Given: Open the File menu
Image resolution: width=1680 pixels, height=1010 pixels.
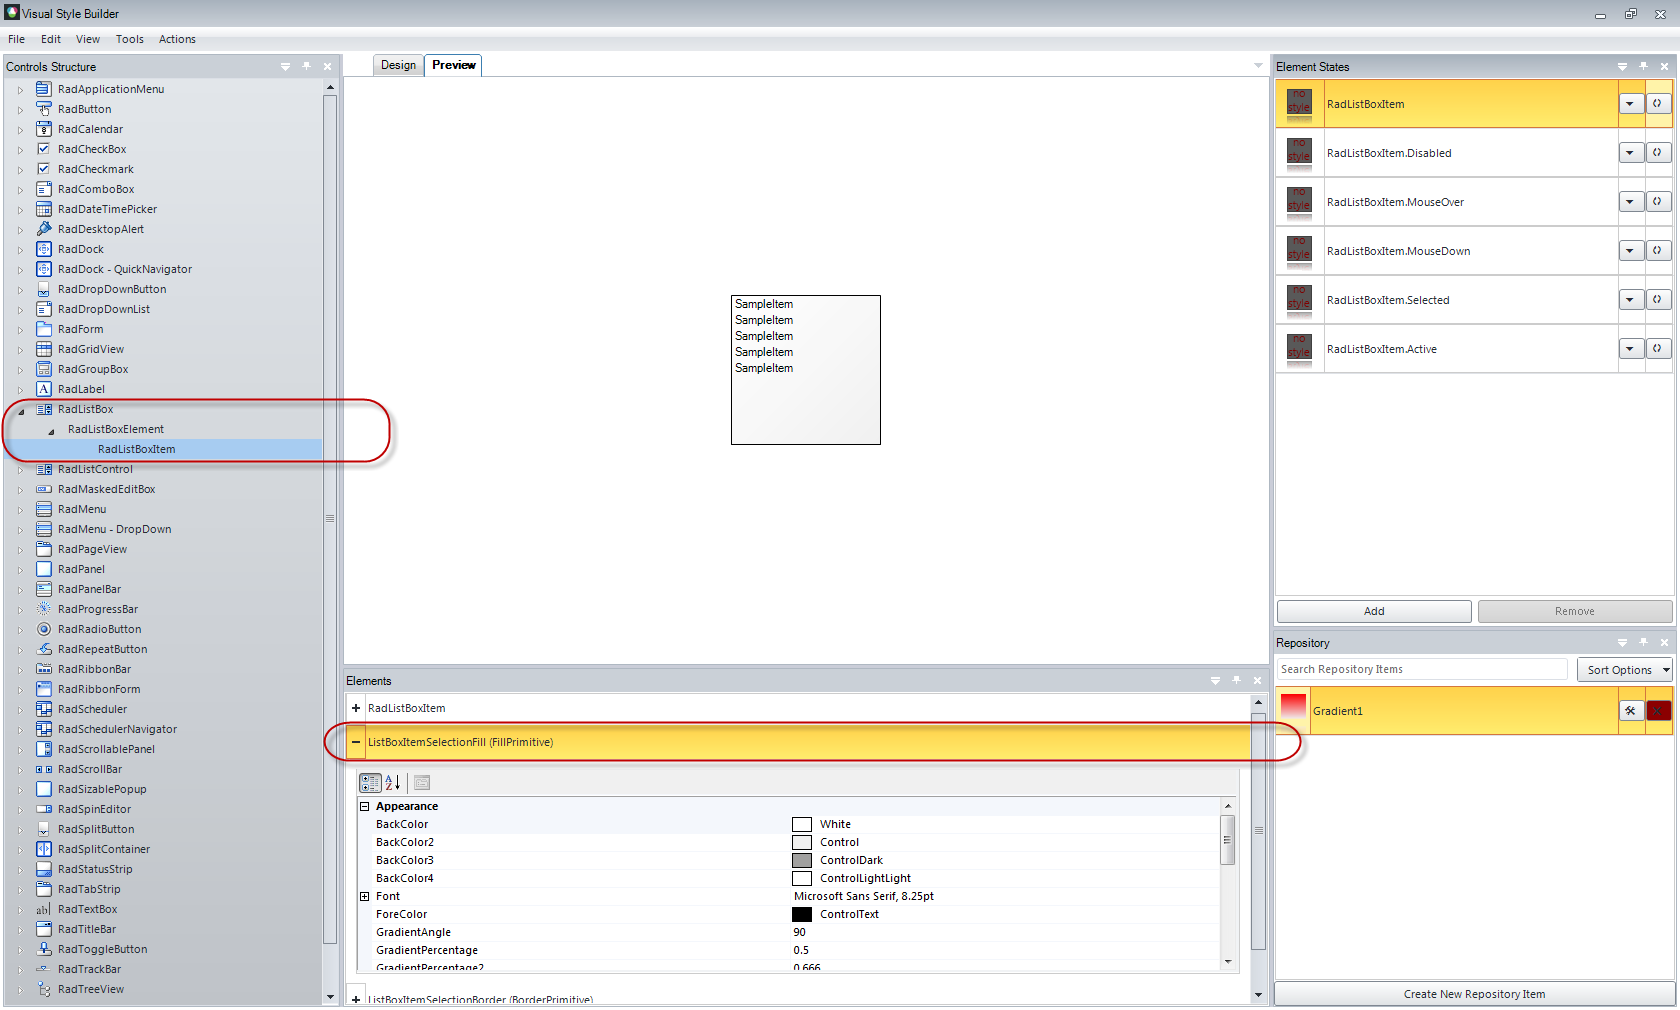Looking at the screenshot, I should coord(16,39).
